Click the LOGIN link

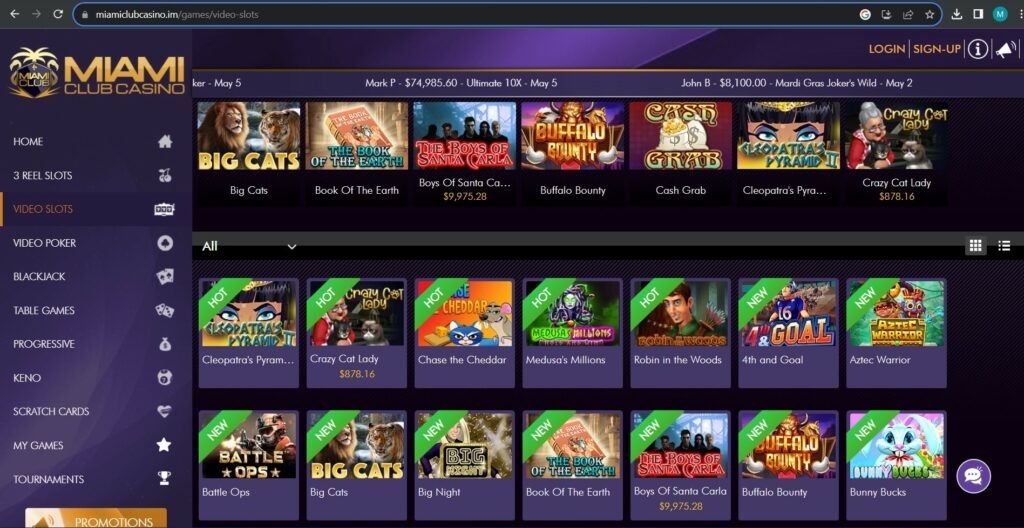pos(886,49)
